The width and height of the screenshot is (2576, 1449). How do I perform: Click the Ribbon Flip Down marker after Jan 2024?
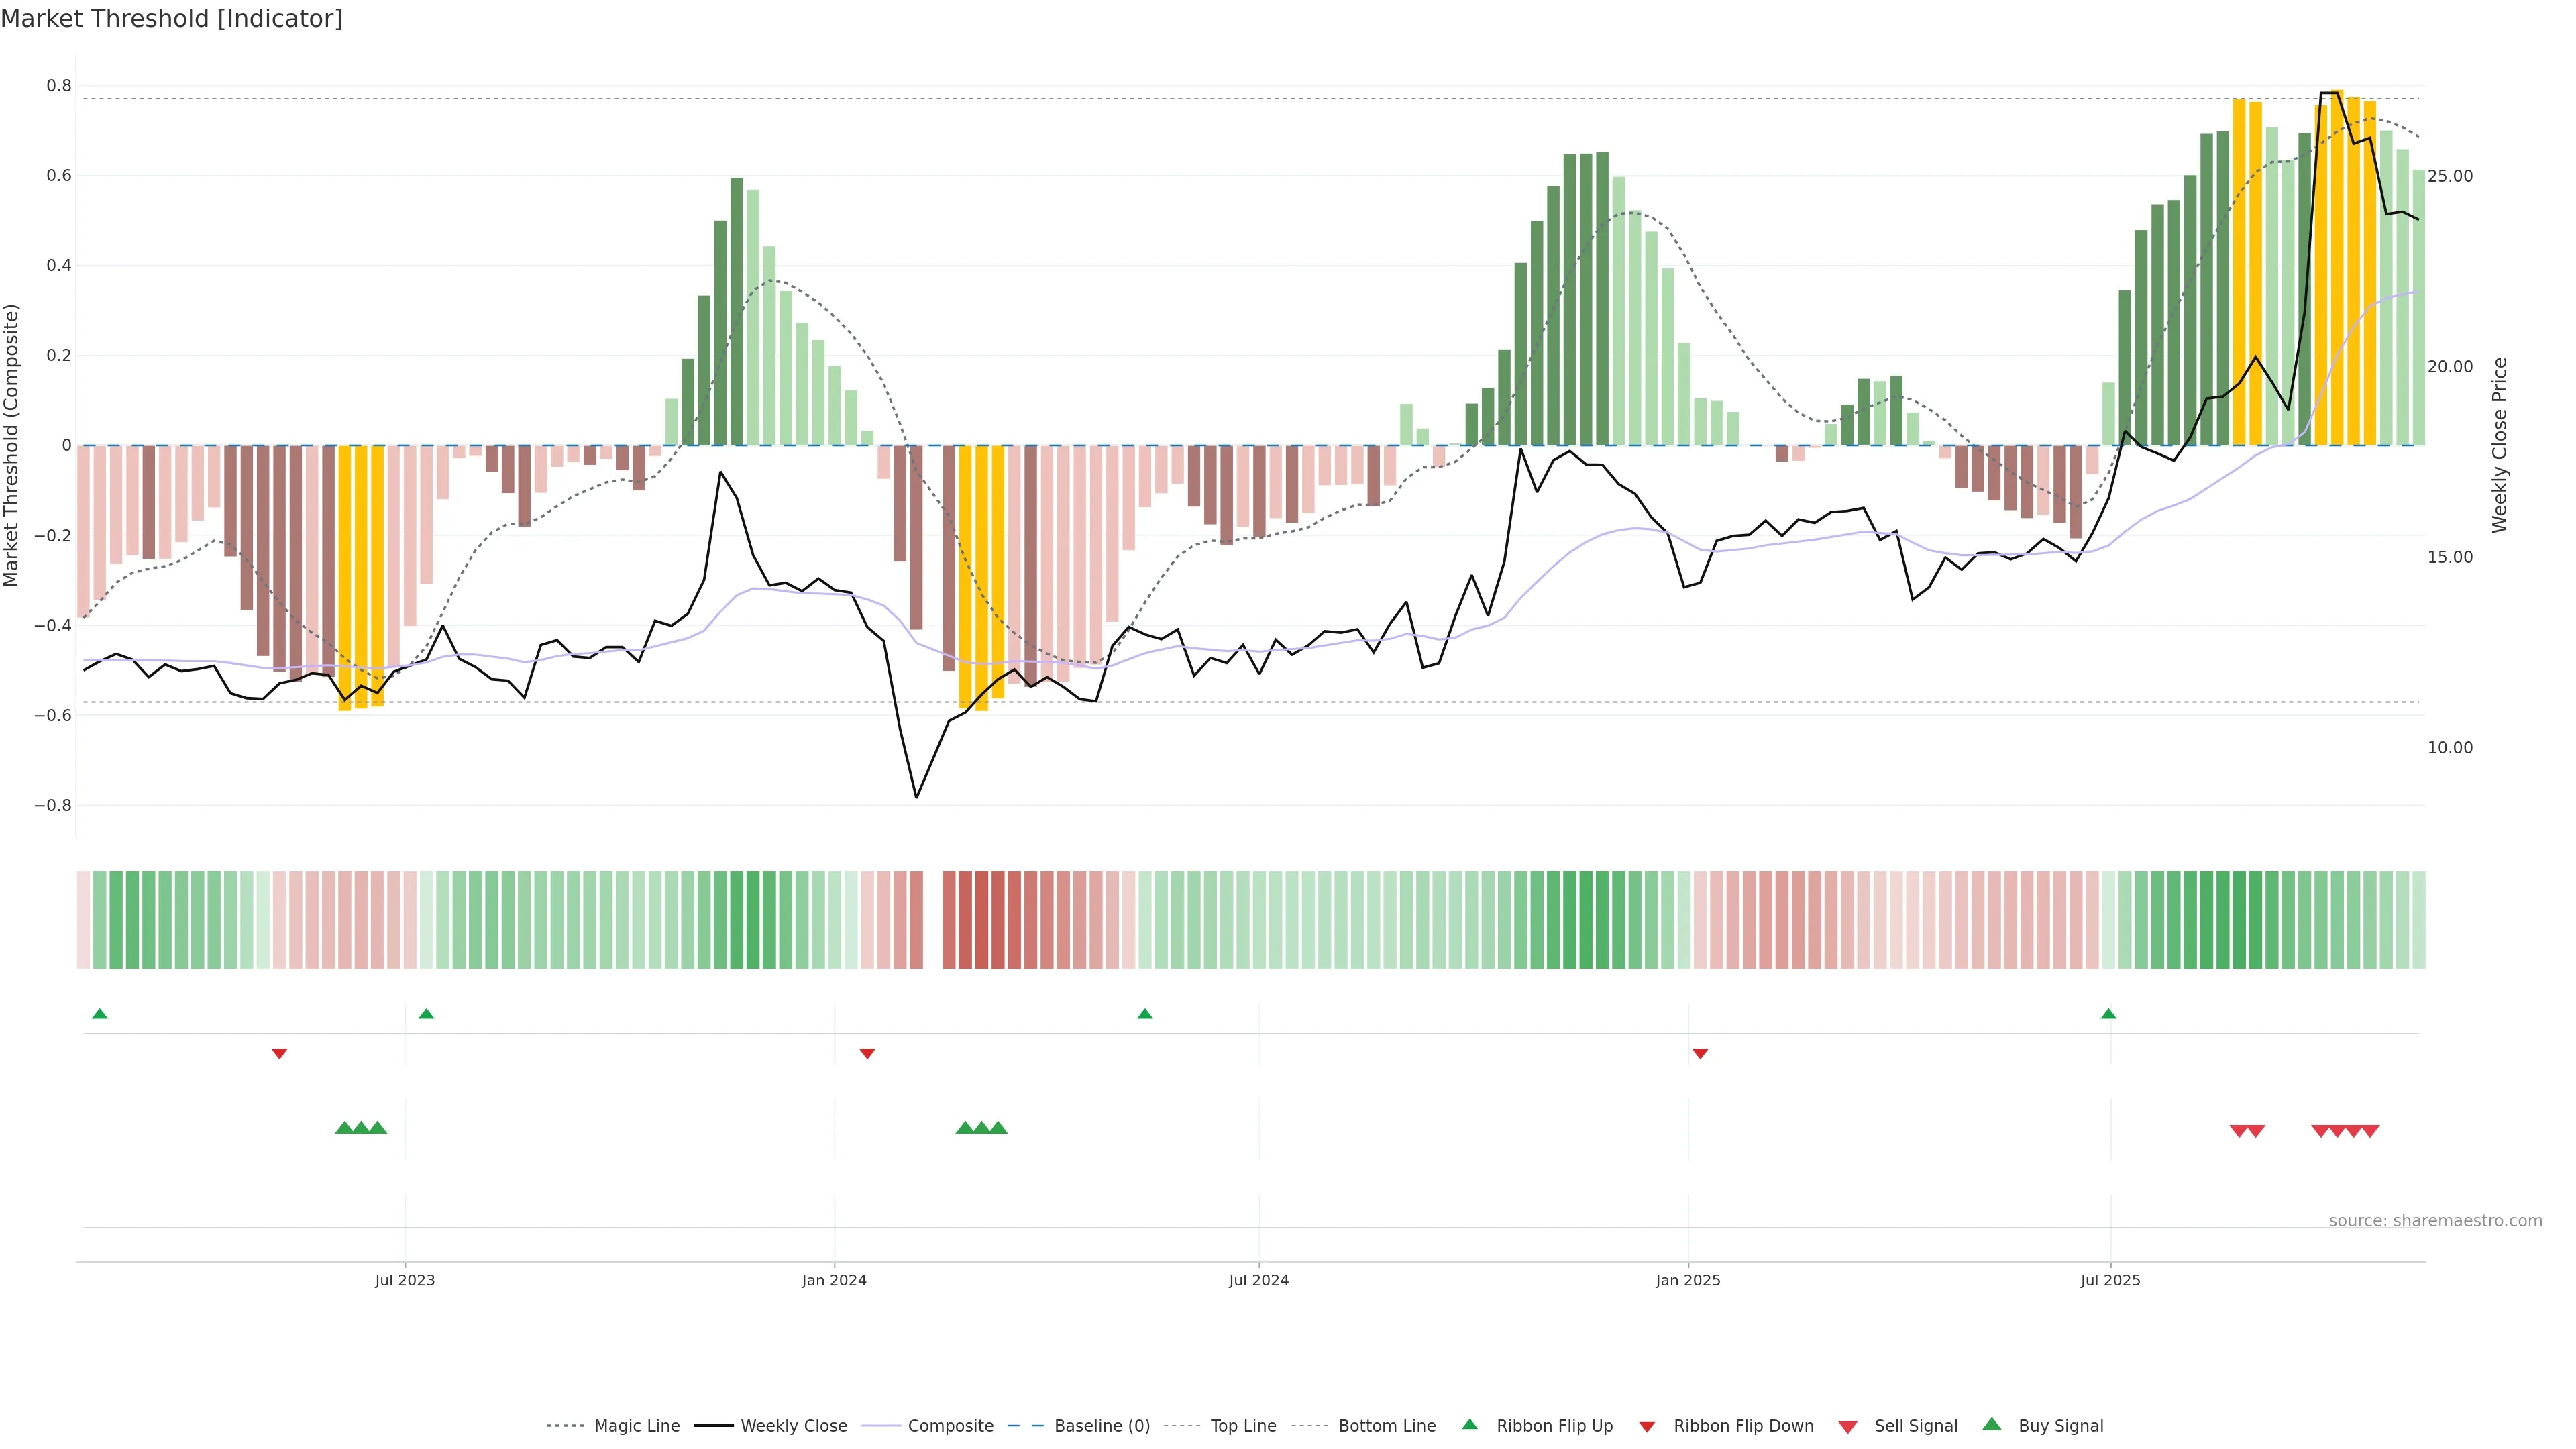pyautogui.click(x=868, y=1054)
